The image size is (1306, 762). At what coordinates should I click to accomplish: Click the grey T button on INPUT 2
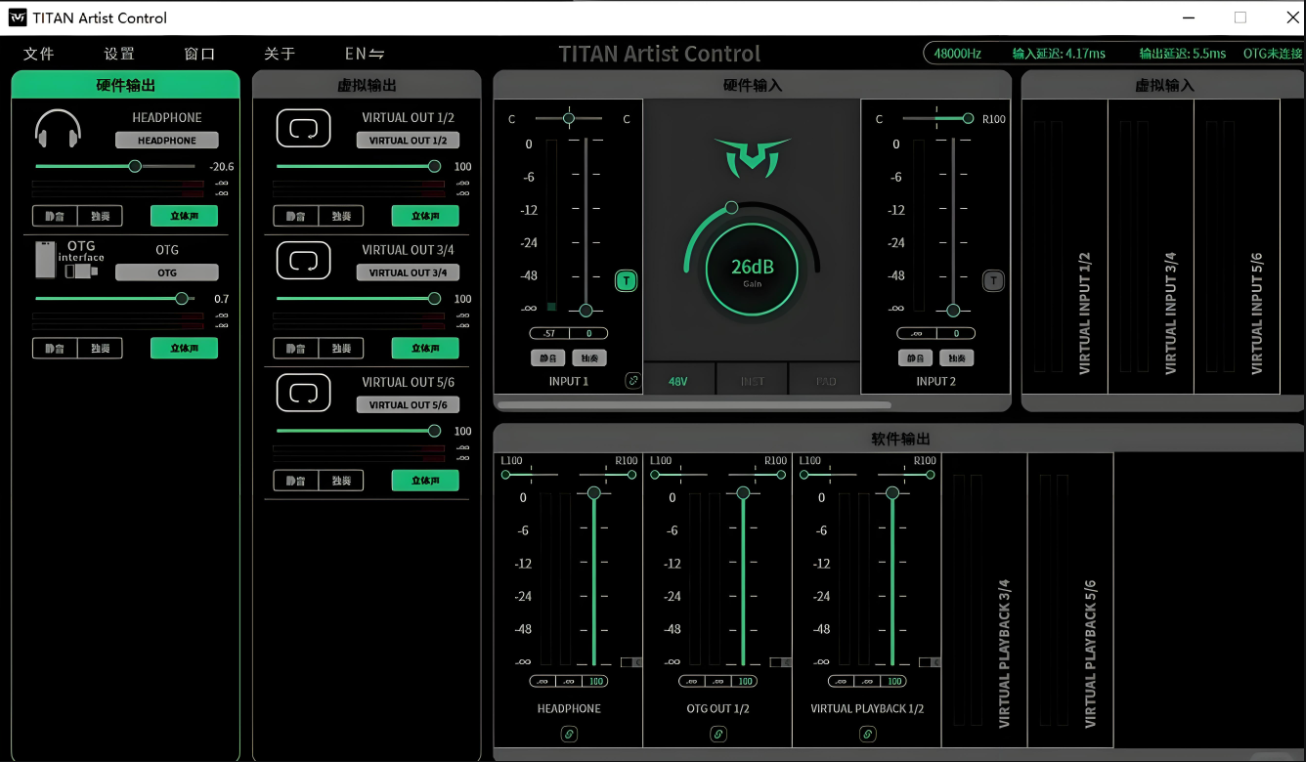point(993,281)
